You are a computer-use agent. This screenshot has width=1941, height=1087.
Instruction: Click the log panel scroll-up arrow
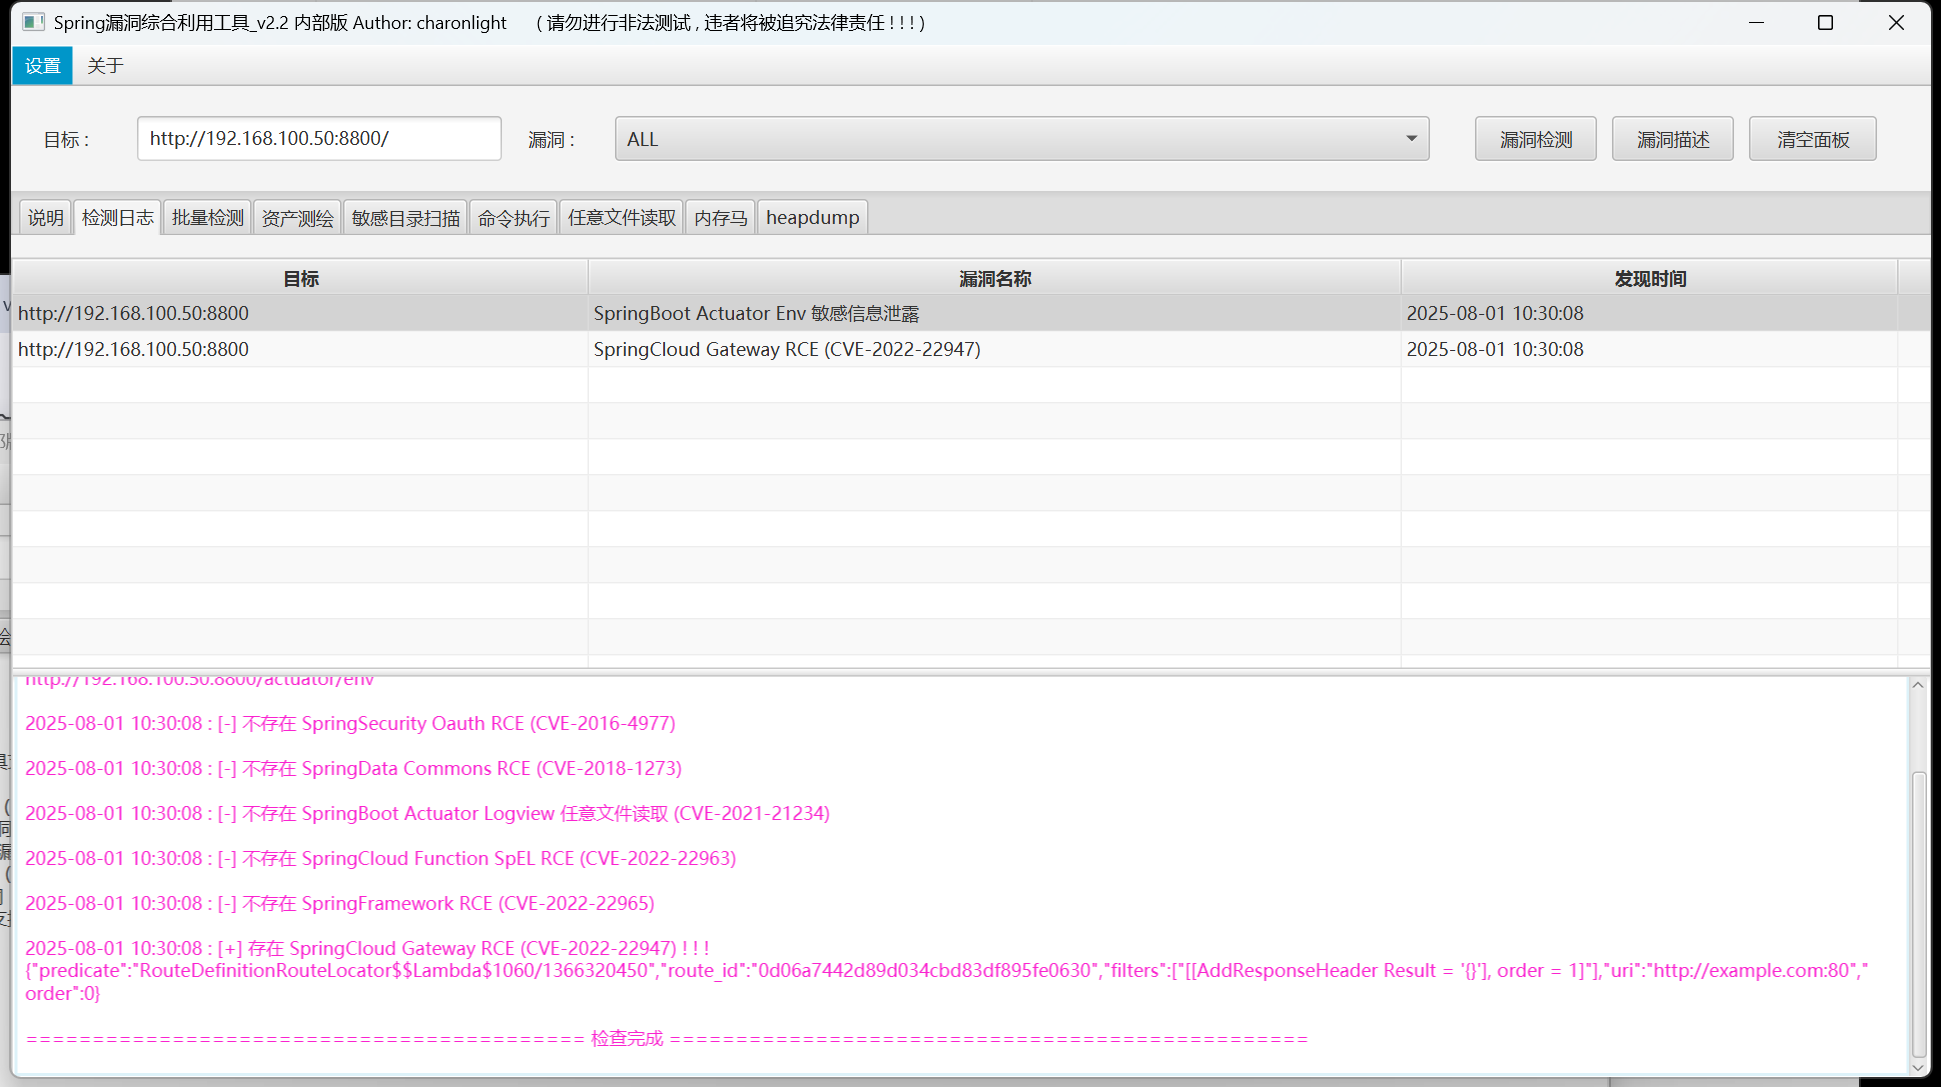click(x=1917, y=685)
